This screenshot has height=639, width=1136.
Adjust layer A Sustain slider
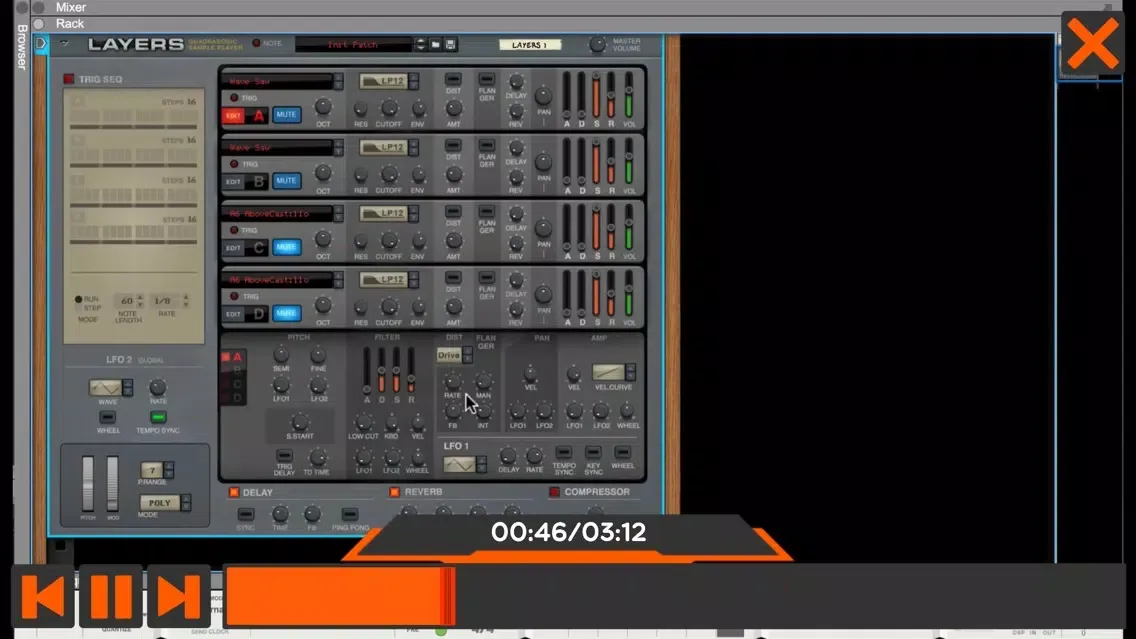[596, 95]
